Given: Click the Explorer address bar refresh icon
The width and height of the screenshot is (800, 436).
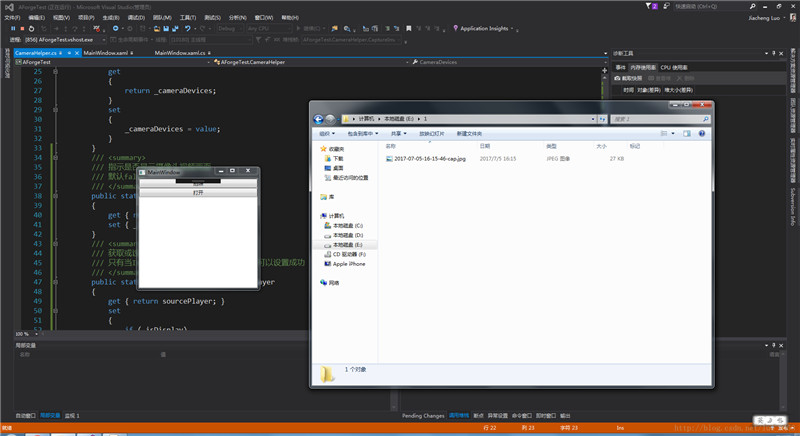Looking at the screenshot, I should point(603,119).
